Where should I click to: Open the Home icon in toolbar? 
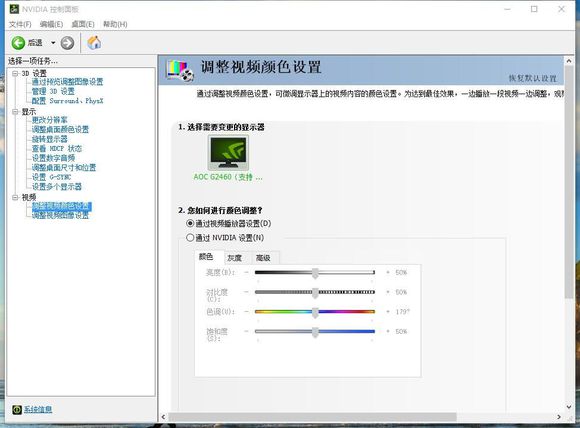tap(94, 43)
